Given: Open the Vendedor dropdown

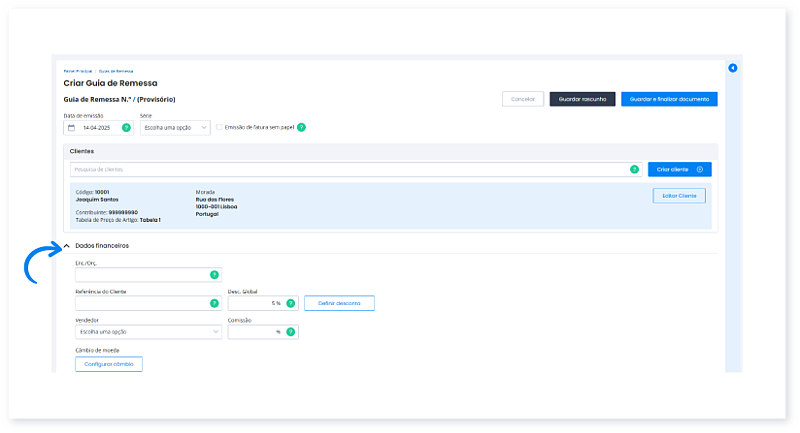Looking at the screenshot, I should [x=148, y=332].
